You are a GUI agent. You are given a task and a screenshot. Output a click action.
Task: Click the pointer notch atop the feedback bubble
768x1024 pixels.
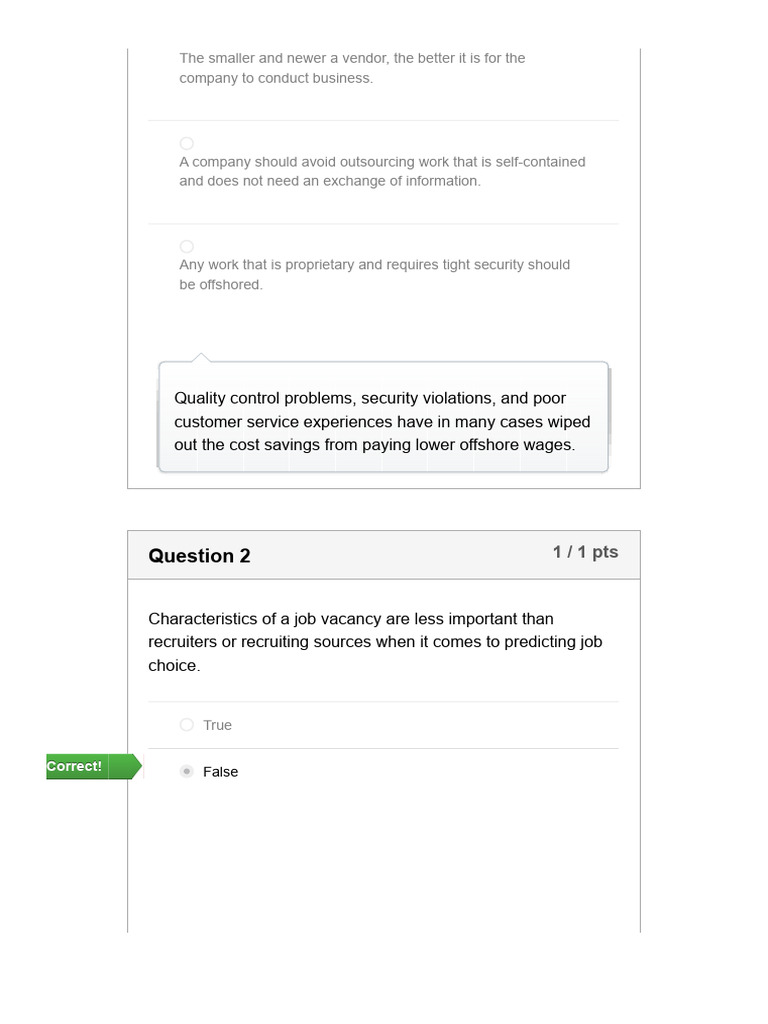201,357
